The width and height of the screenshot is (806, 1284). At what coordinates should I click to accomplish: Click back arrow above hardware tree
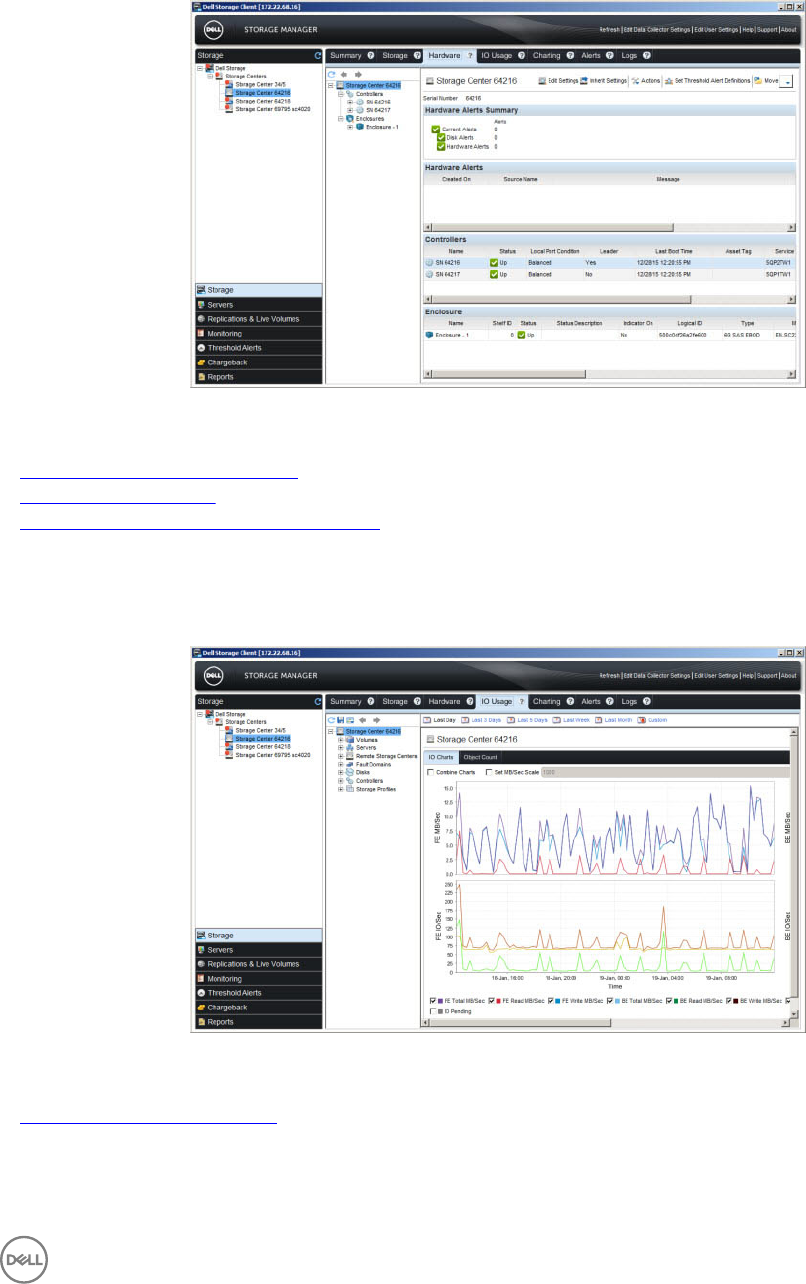(x=345, y=74)
